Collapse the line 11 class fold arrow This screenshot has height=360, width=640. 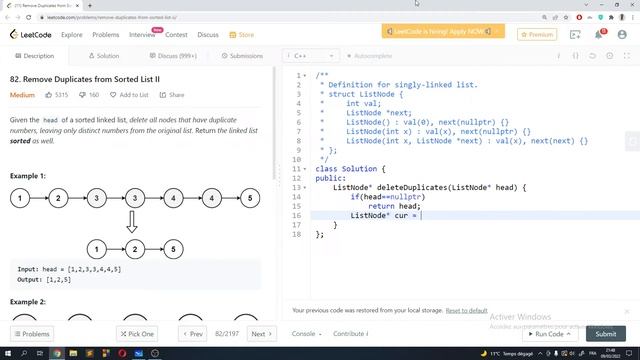(305, 169)
